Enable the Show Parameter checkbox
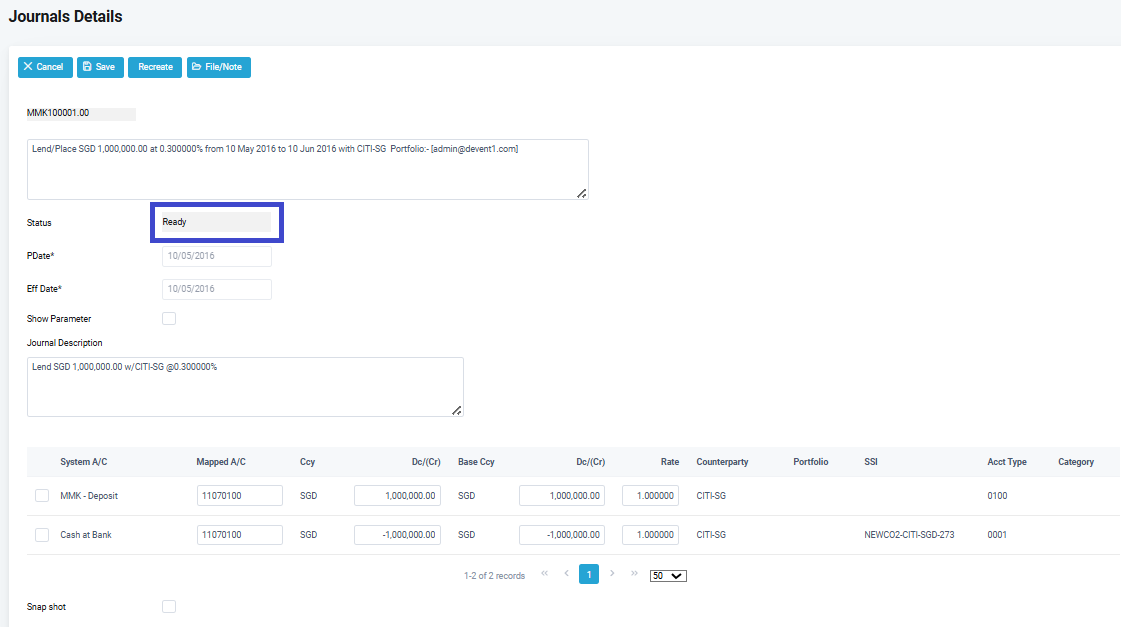Viewport: 1121px width, 627px height. tap(169, 319)
